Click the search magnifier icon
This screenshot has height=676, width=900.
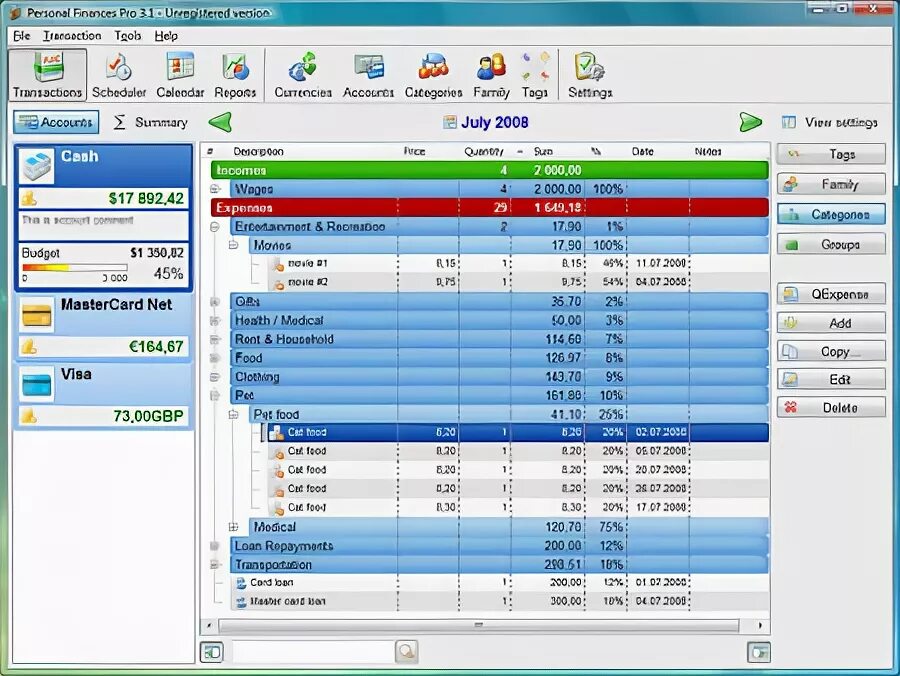coord(406,652)
